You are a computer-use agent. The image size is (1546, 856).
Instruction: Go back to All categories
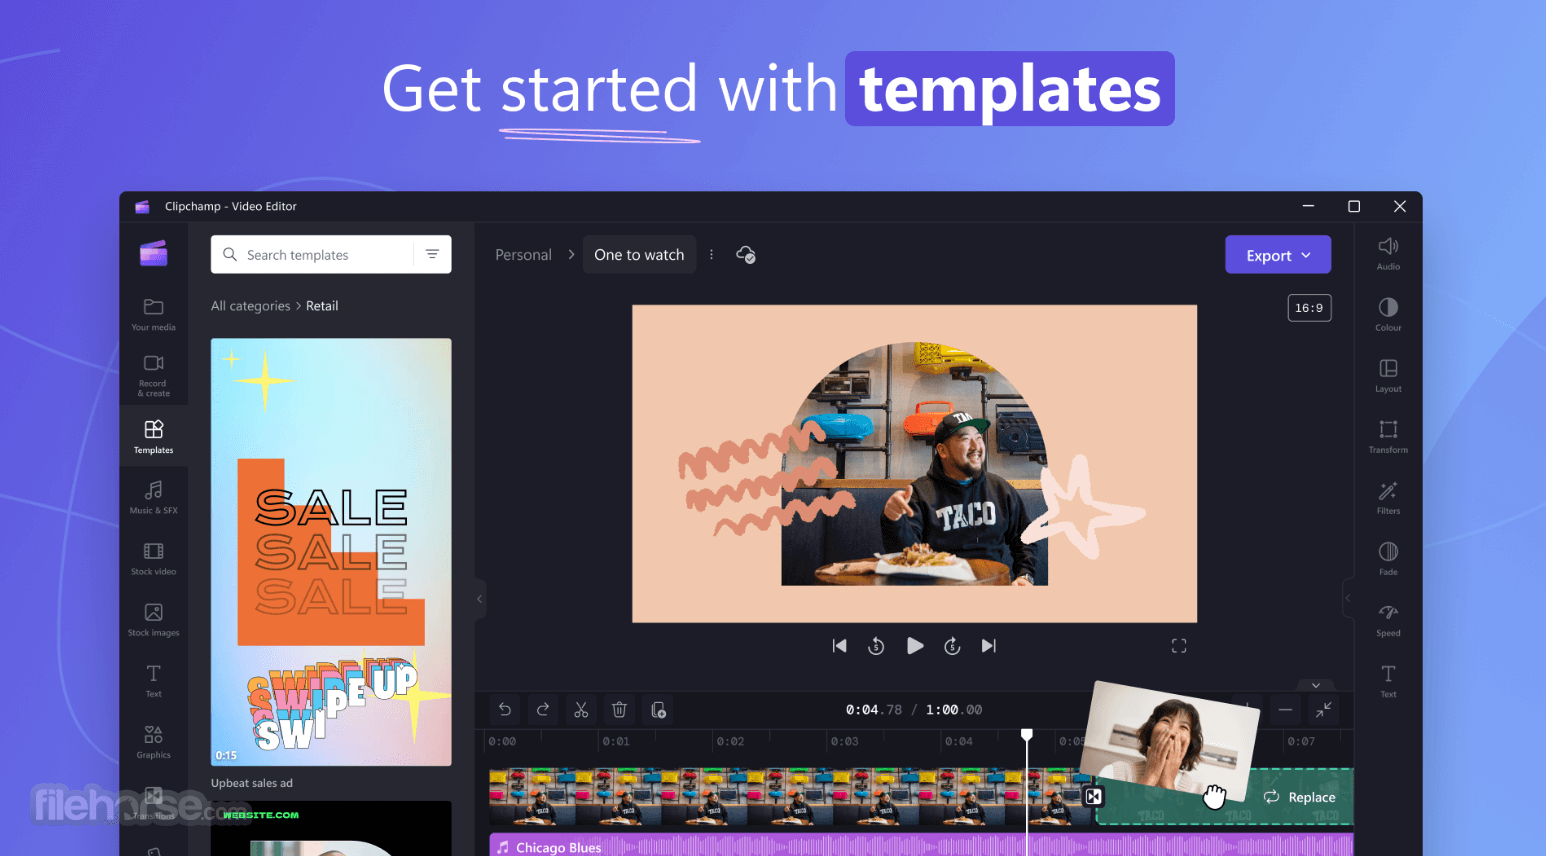[x=250, y=306]
